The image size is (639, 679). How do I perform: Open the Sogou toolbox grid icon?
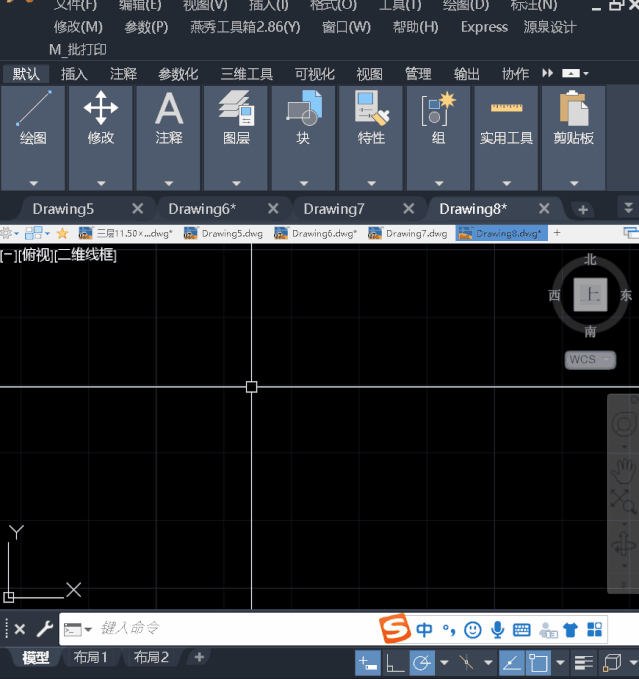point(594,630)
